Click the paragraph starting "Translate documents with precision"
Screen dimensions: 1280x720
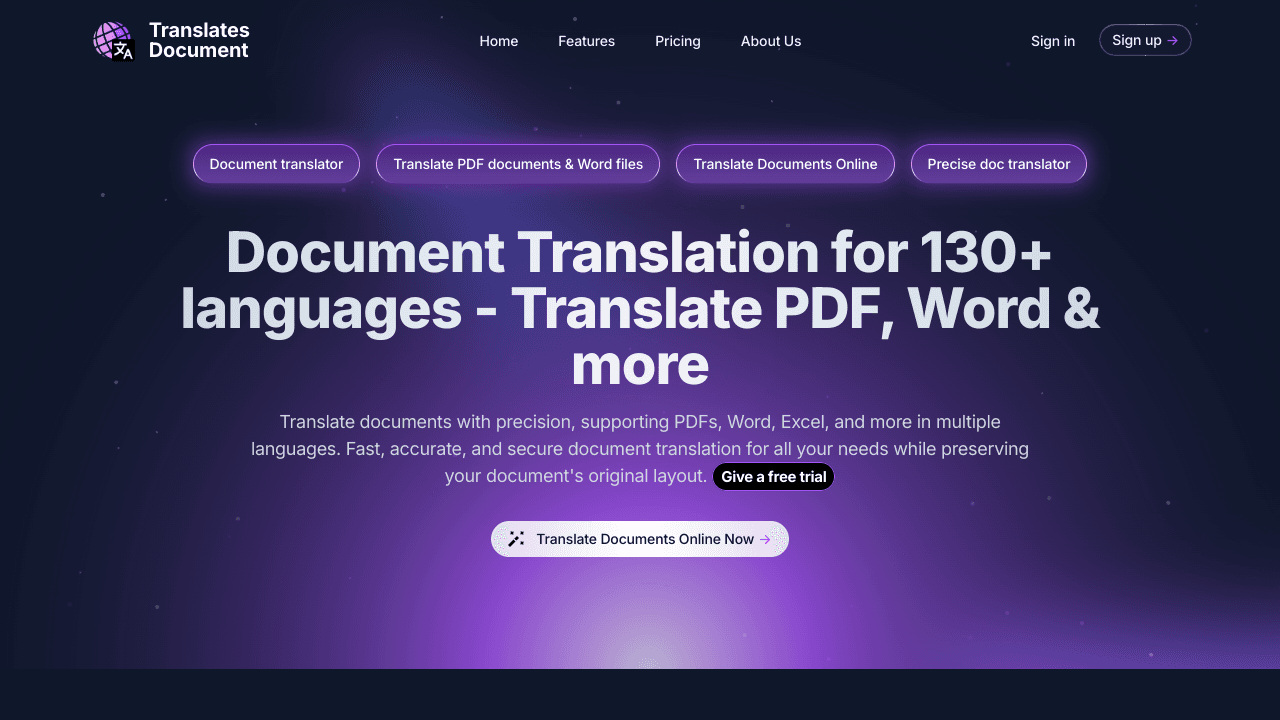(x=640, y=449)
